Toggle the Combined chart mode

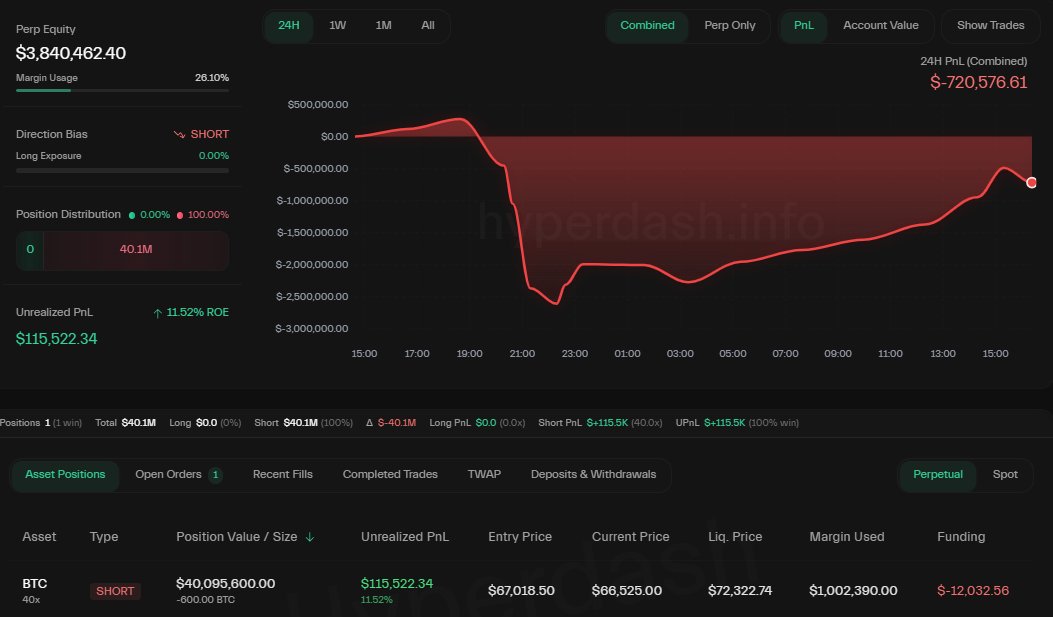(647, 26)
